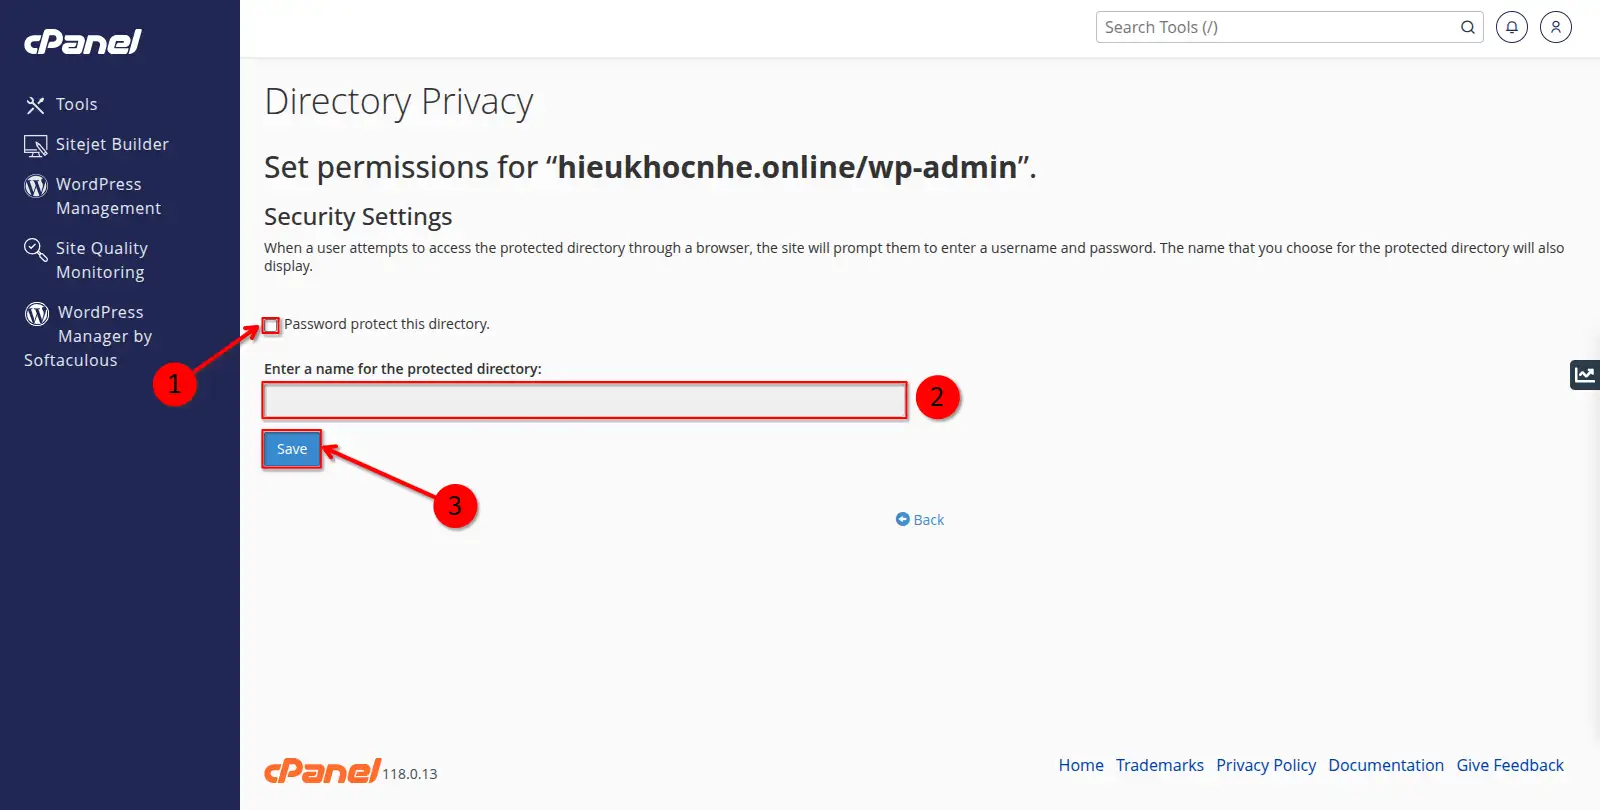Open the Privacy Policy footer link

click(1266, 765)
